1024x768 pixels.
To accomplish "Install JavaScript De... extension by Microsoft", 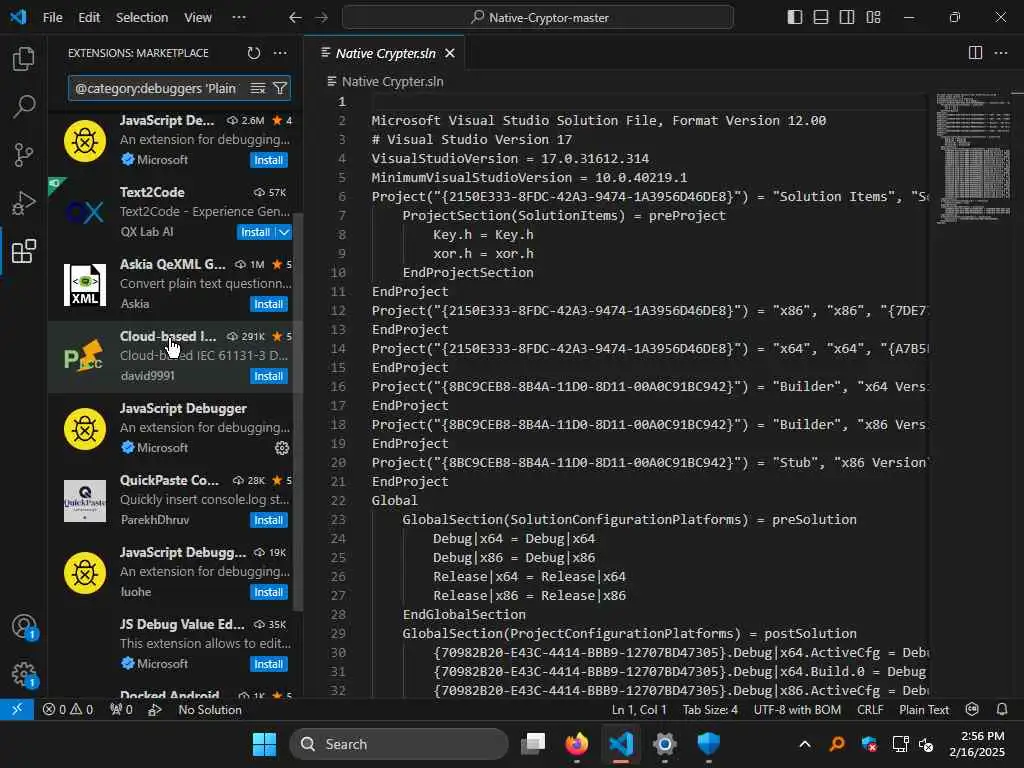I will coord(268,160).
